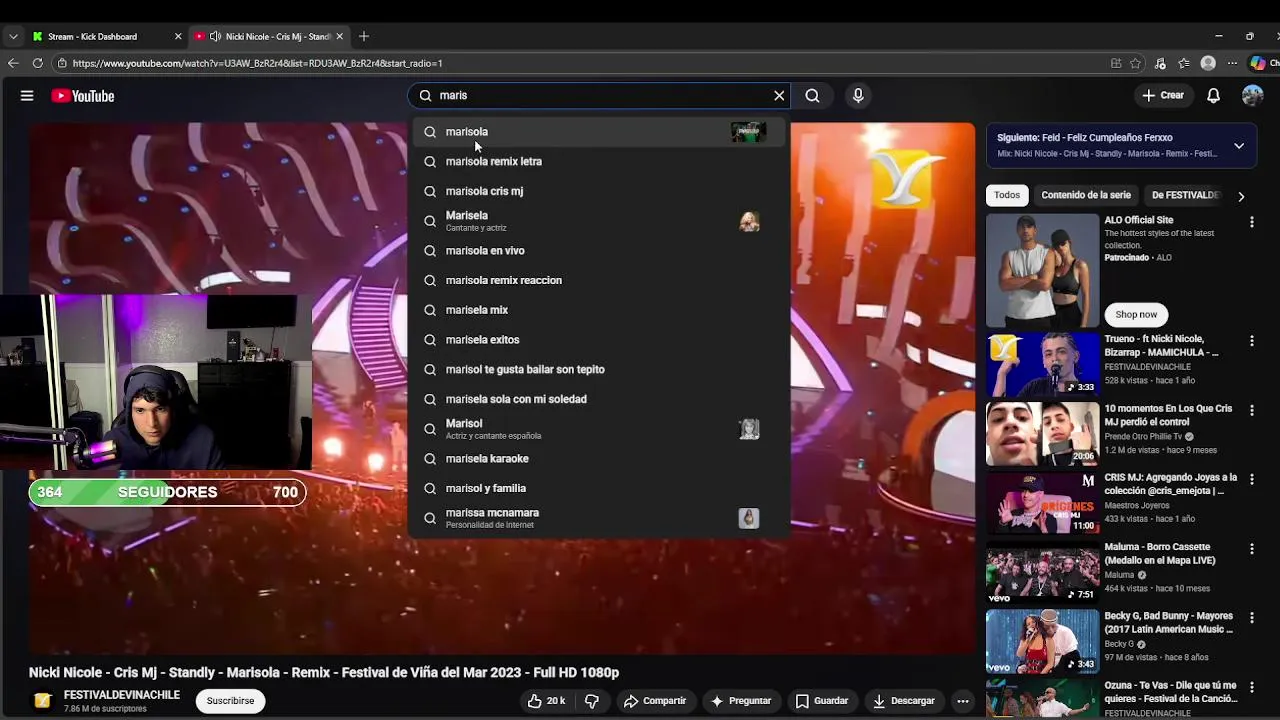Dislike the video with thumbs down
Screen dimensions: 1280x720
click(591, 701)
